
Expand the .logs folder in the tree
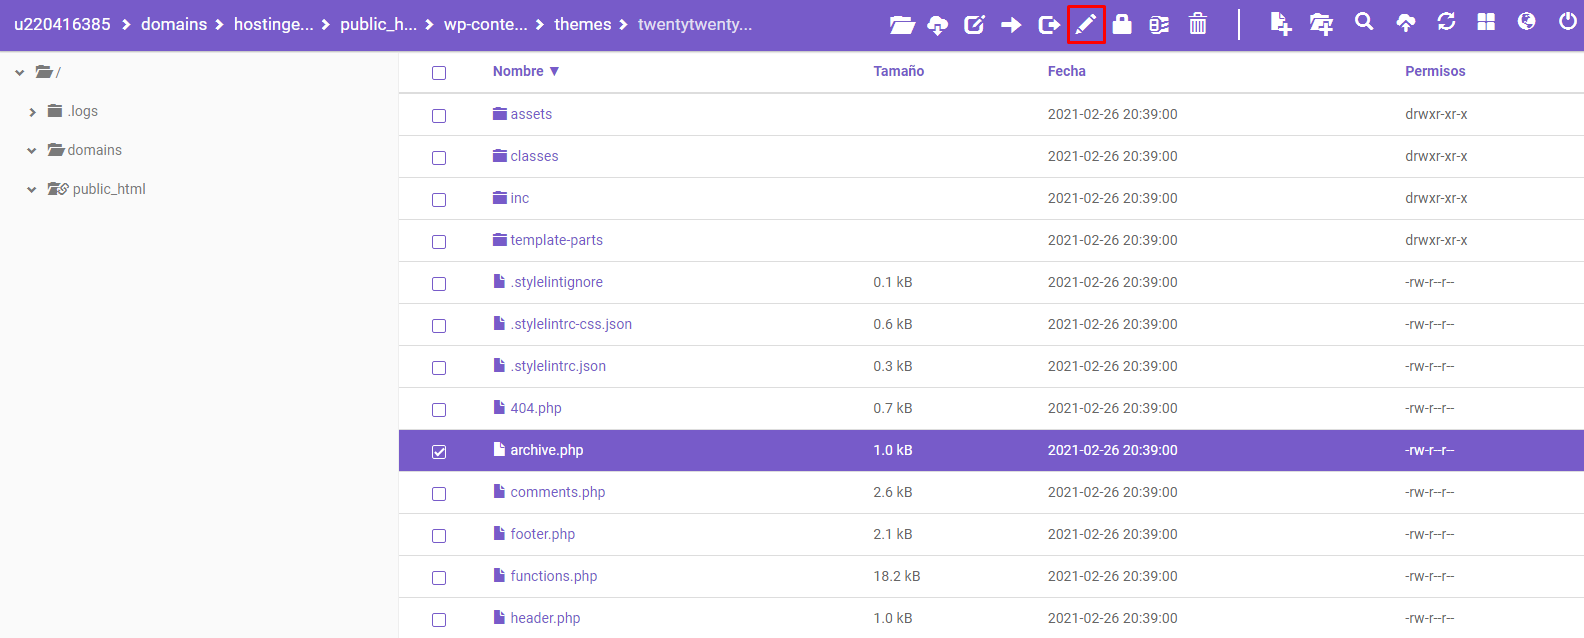point(32,112)
